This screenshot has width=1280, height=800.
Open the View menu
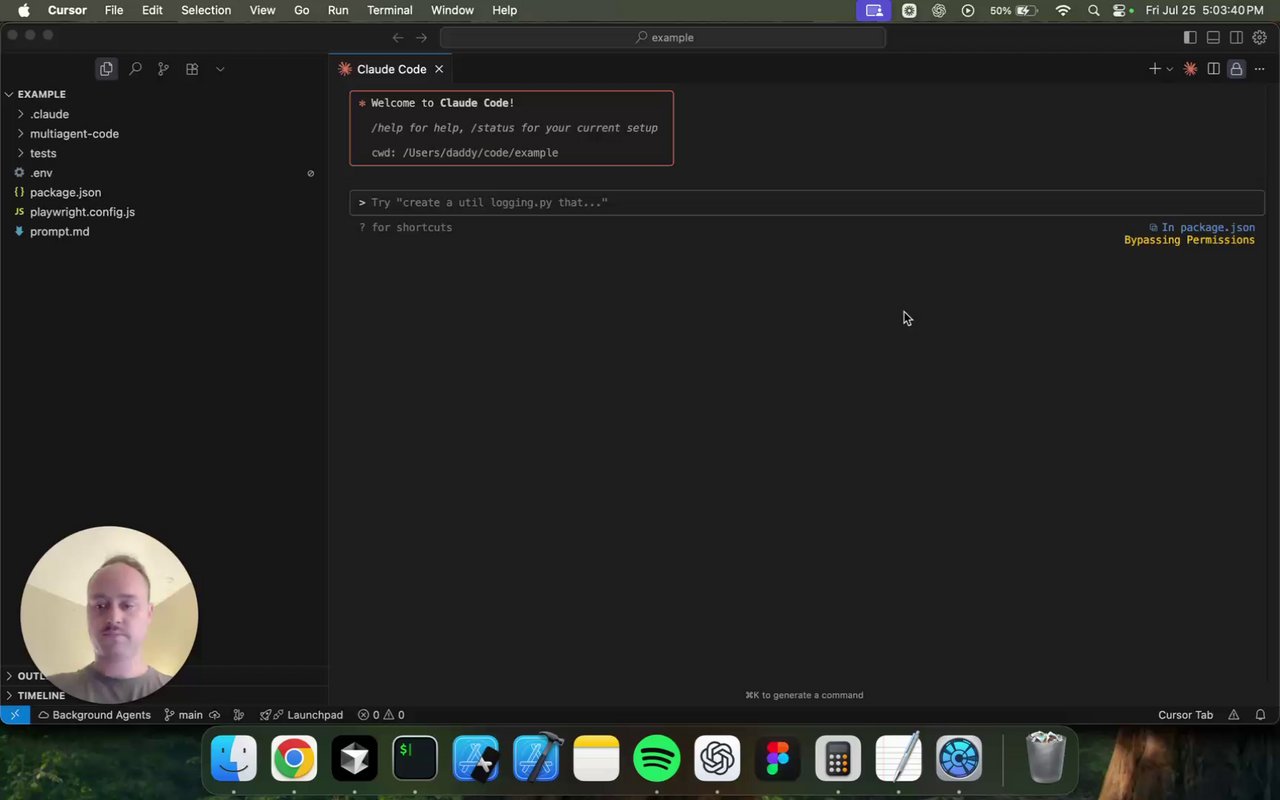(x=262, y=10)
